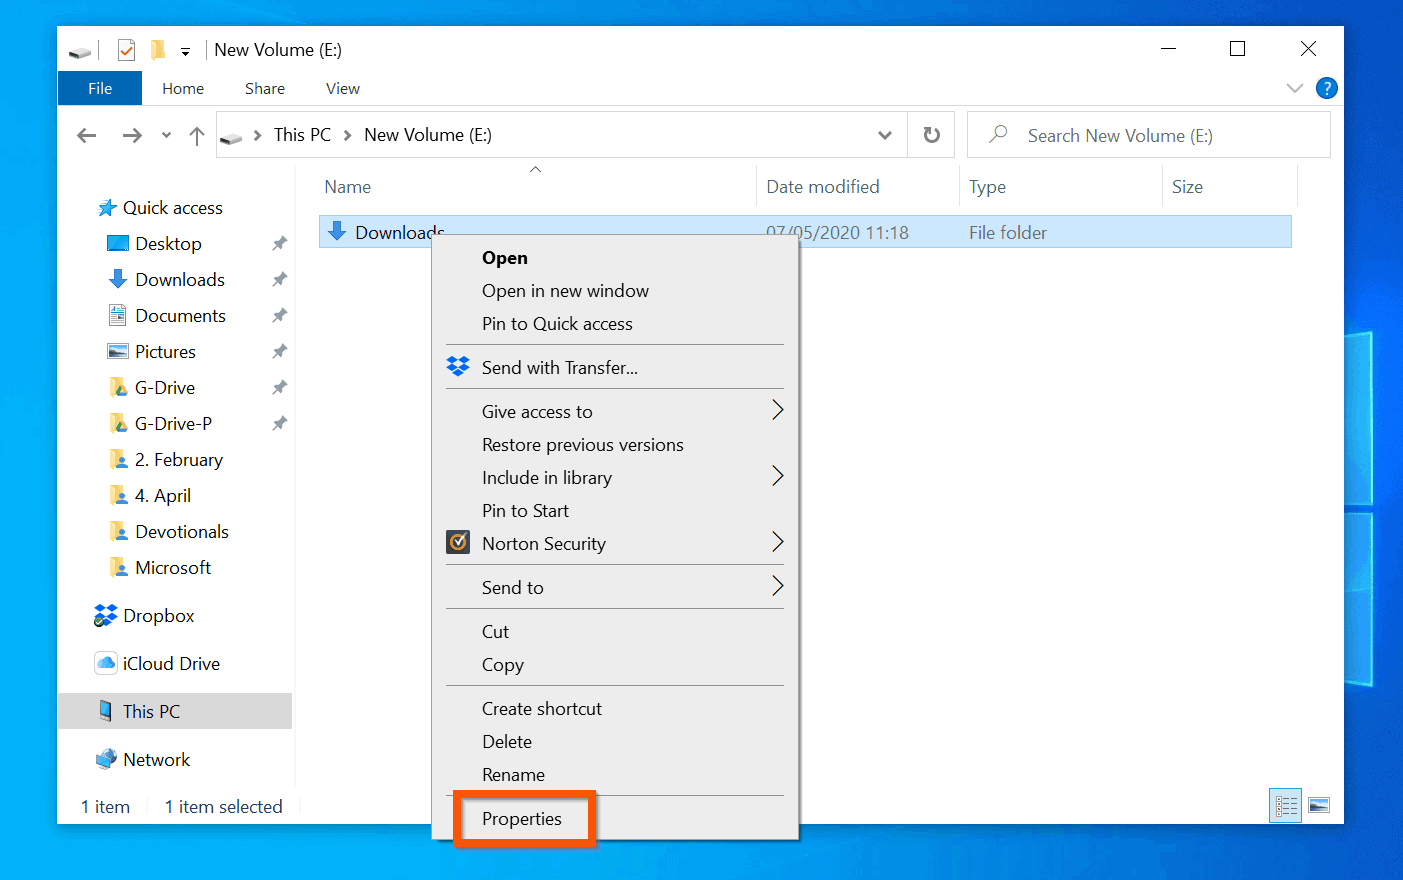Click the navigate up arrow icon
This screenshot has width=1403, height=880.
pos(196,134)
